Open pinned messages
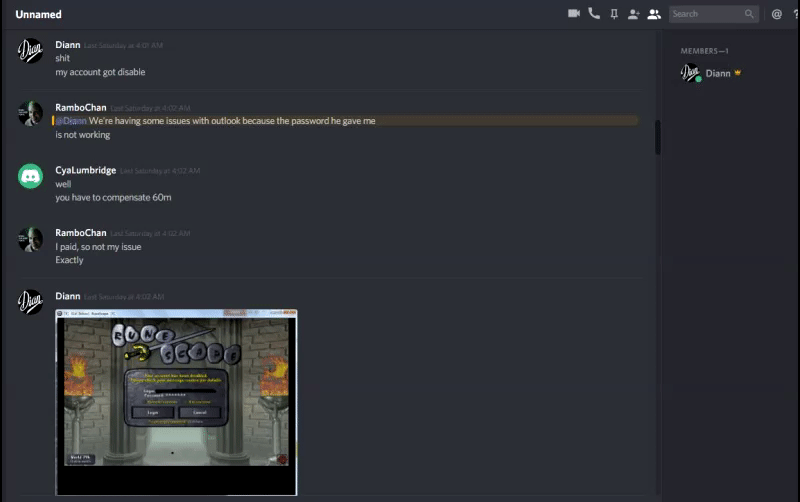 (x=614, y=14)
